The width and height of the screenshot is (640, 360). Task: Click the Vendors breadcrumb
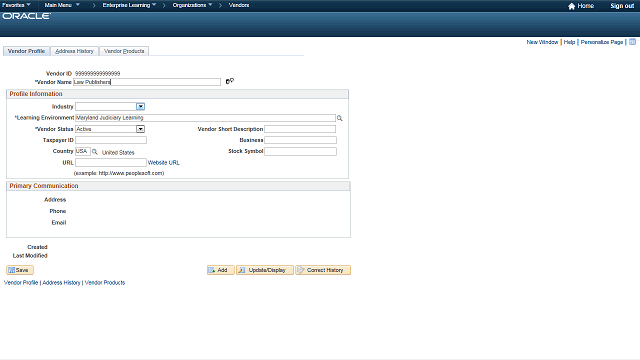239,5
